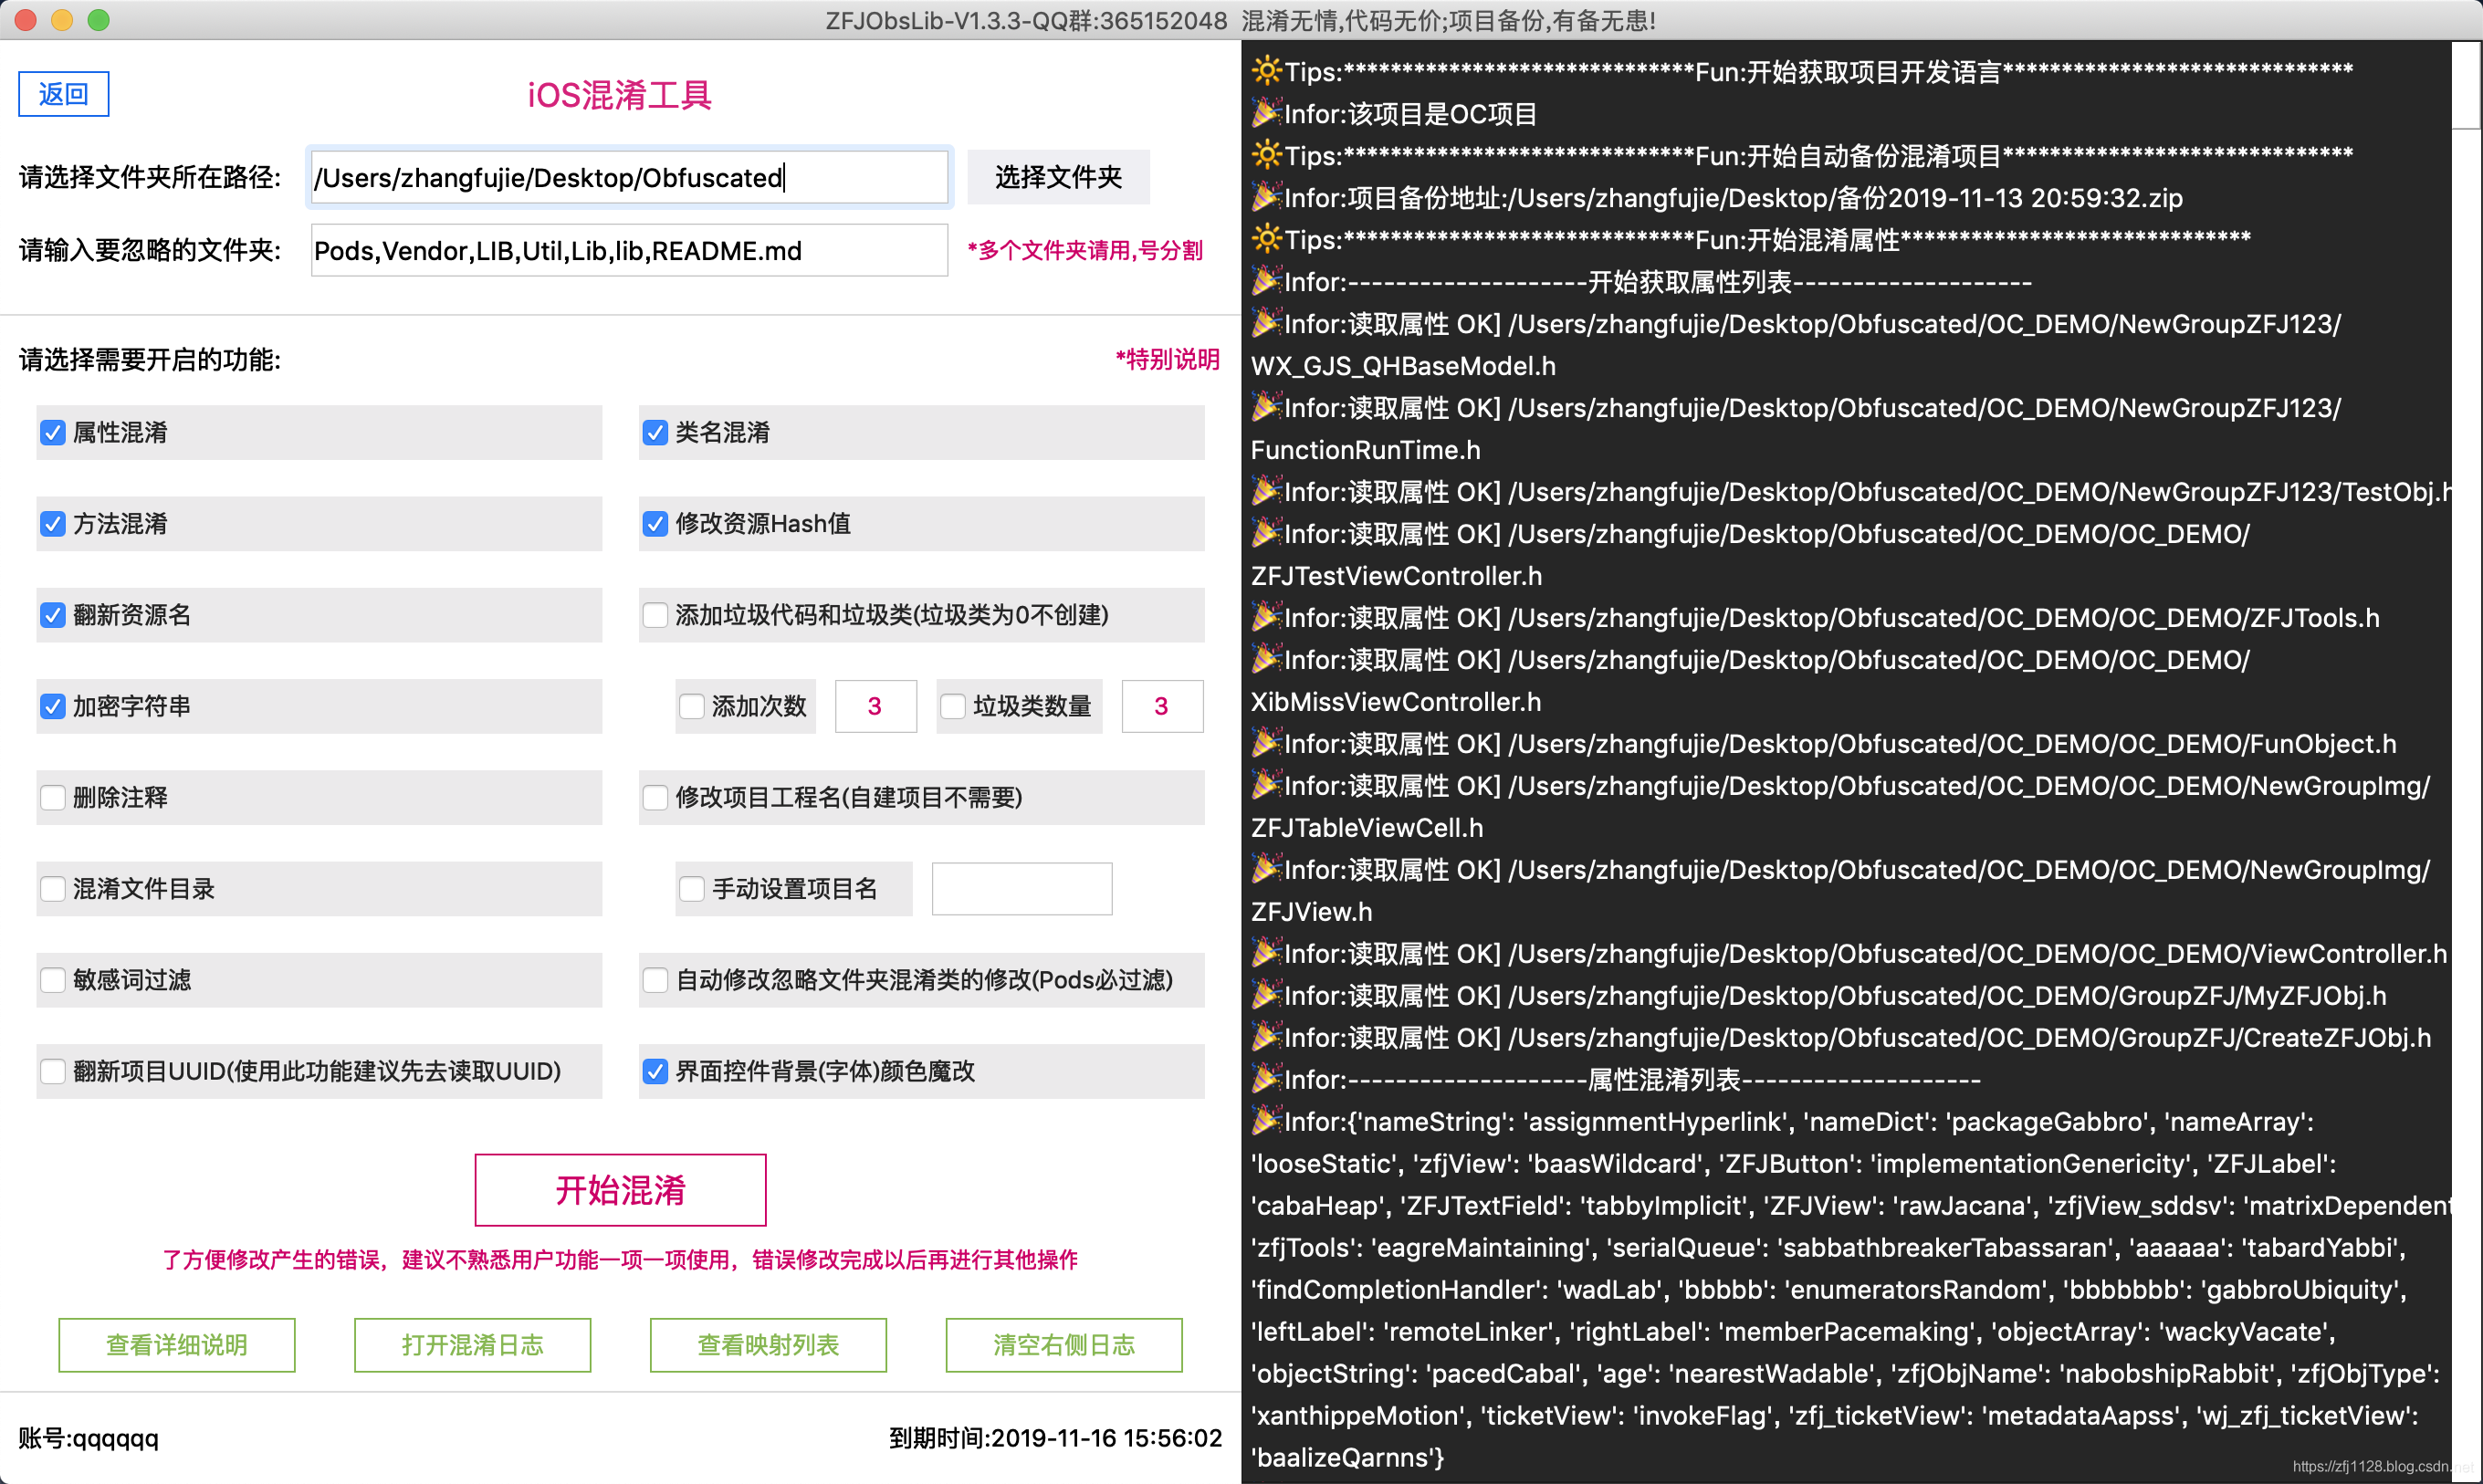View mapping list with 查看映射列表
Image resolution: width=2483 pixels, height=1484 pixels.
[768, 1345]
